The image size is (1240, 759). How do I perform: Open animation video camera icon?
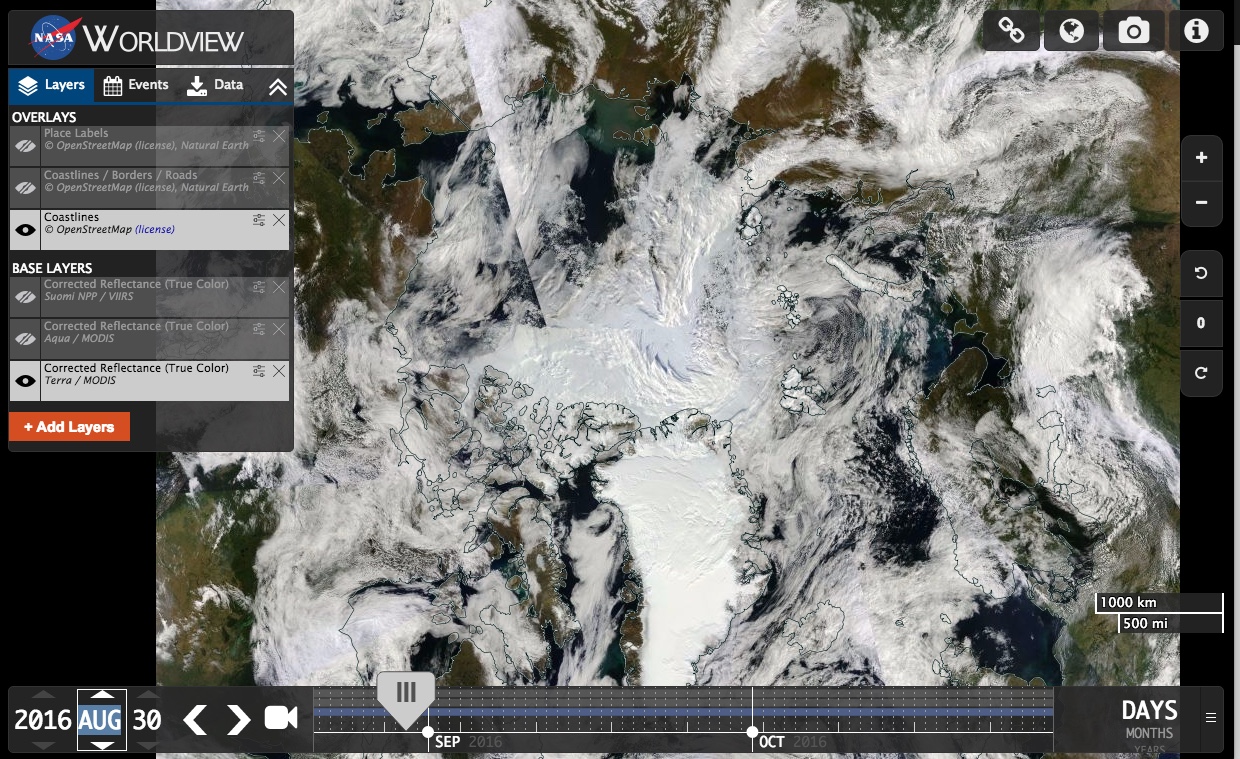[281, 718]
